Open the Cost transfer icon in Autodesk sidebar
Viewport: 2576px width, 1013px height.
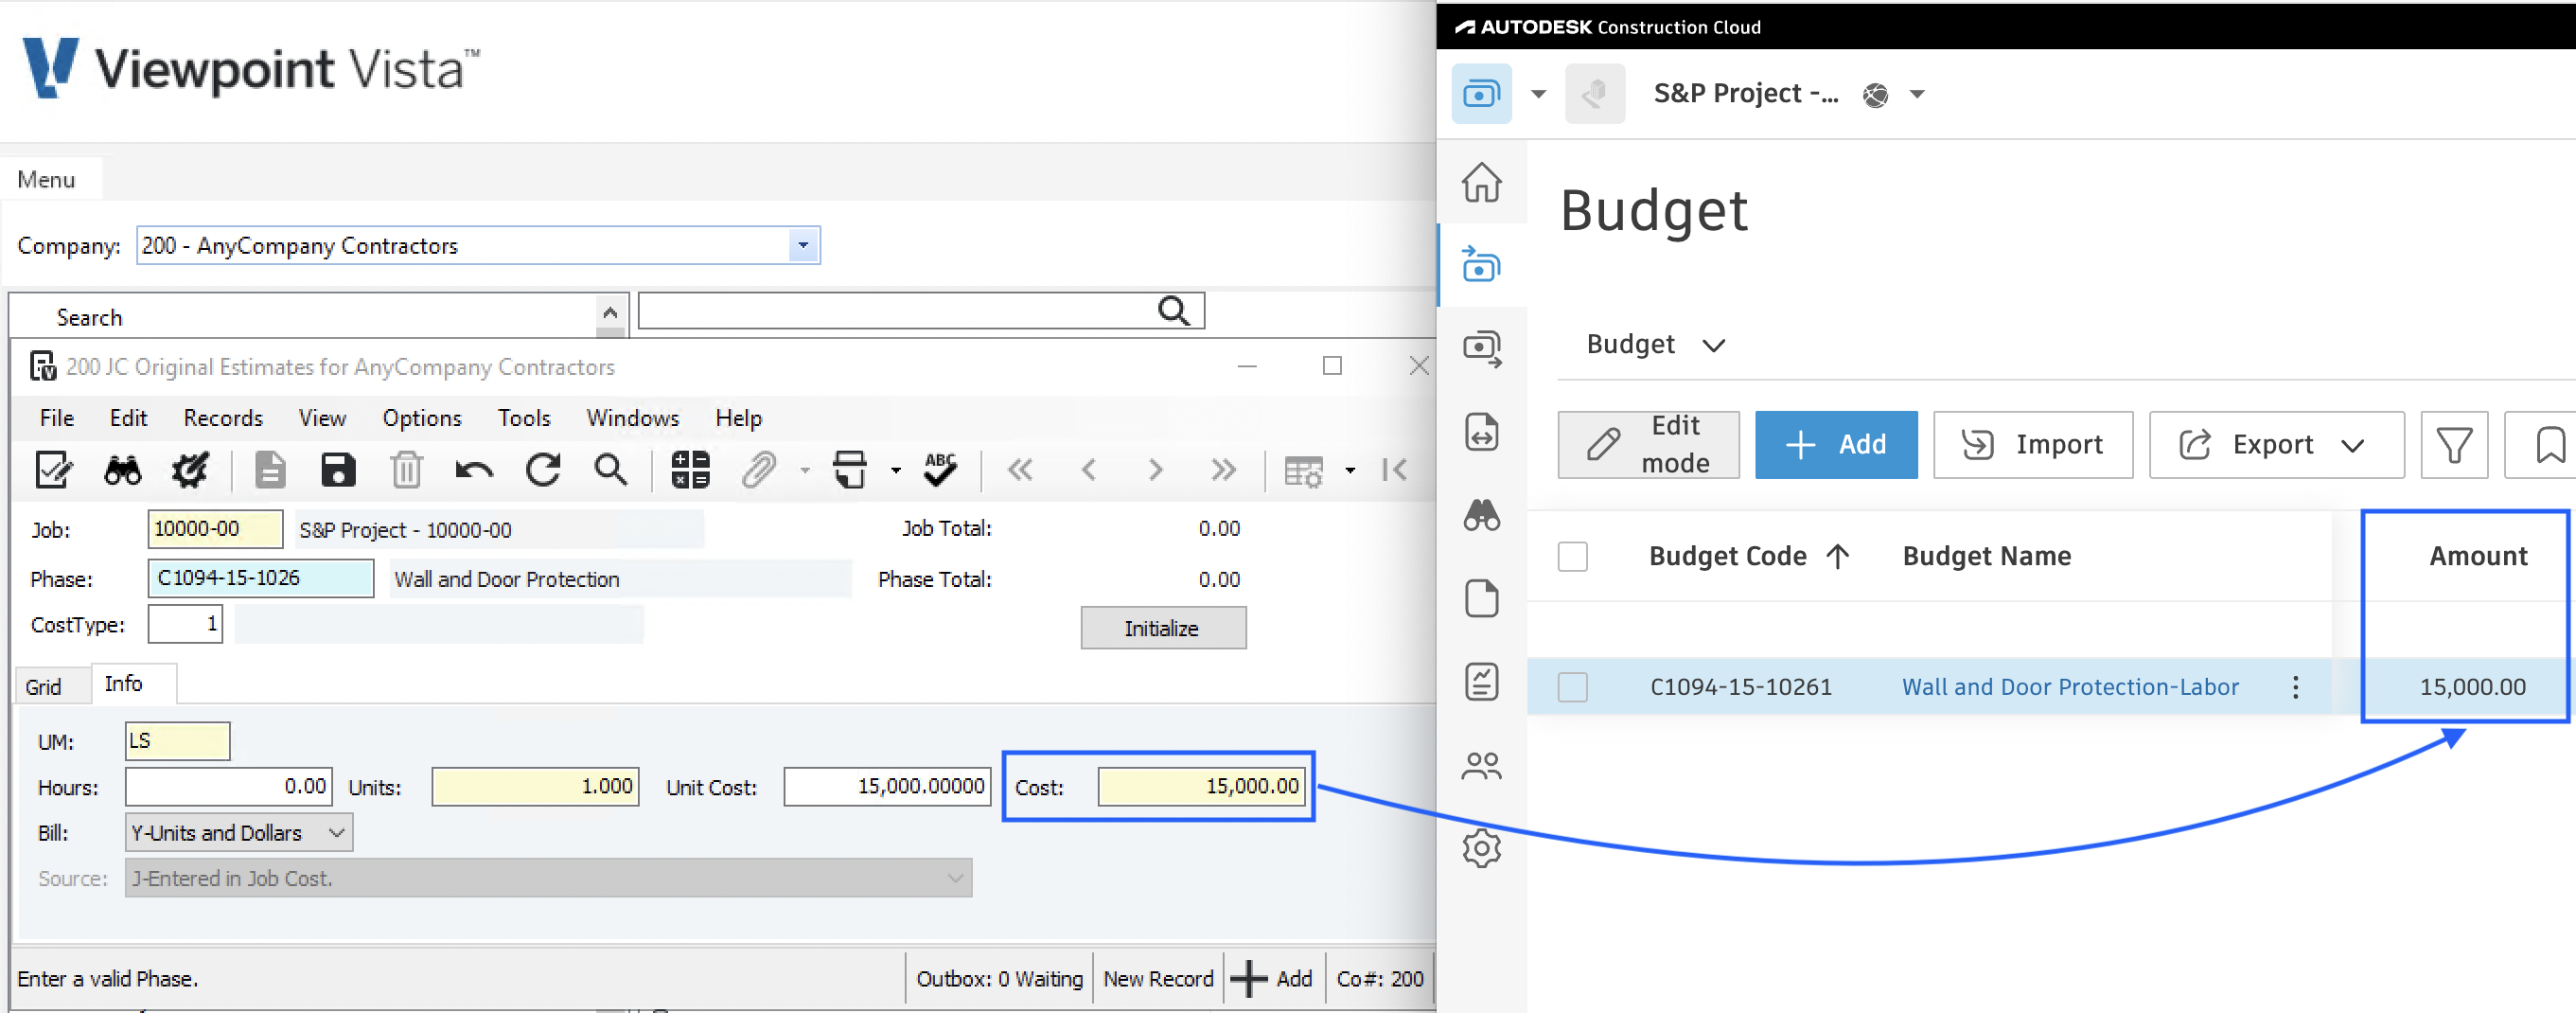pos(1481,348)
